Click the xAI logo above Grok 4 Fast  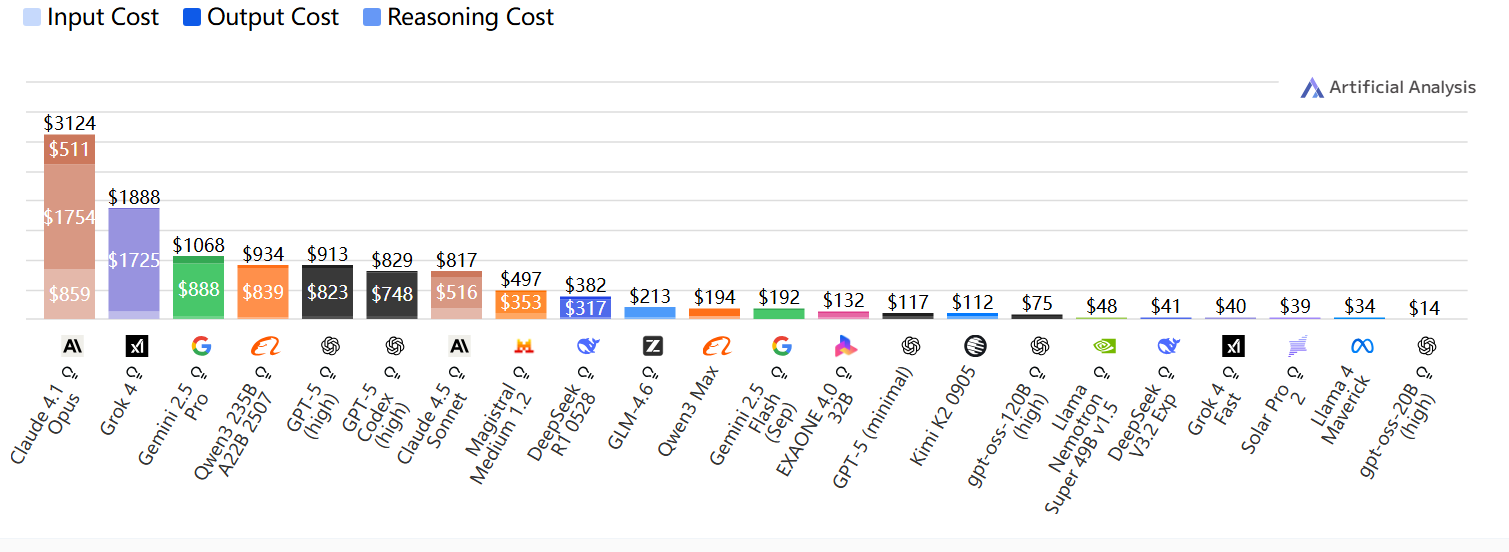click(1233, 346)
